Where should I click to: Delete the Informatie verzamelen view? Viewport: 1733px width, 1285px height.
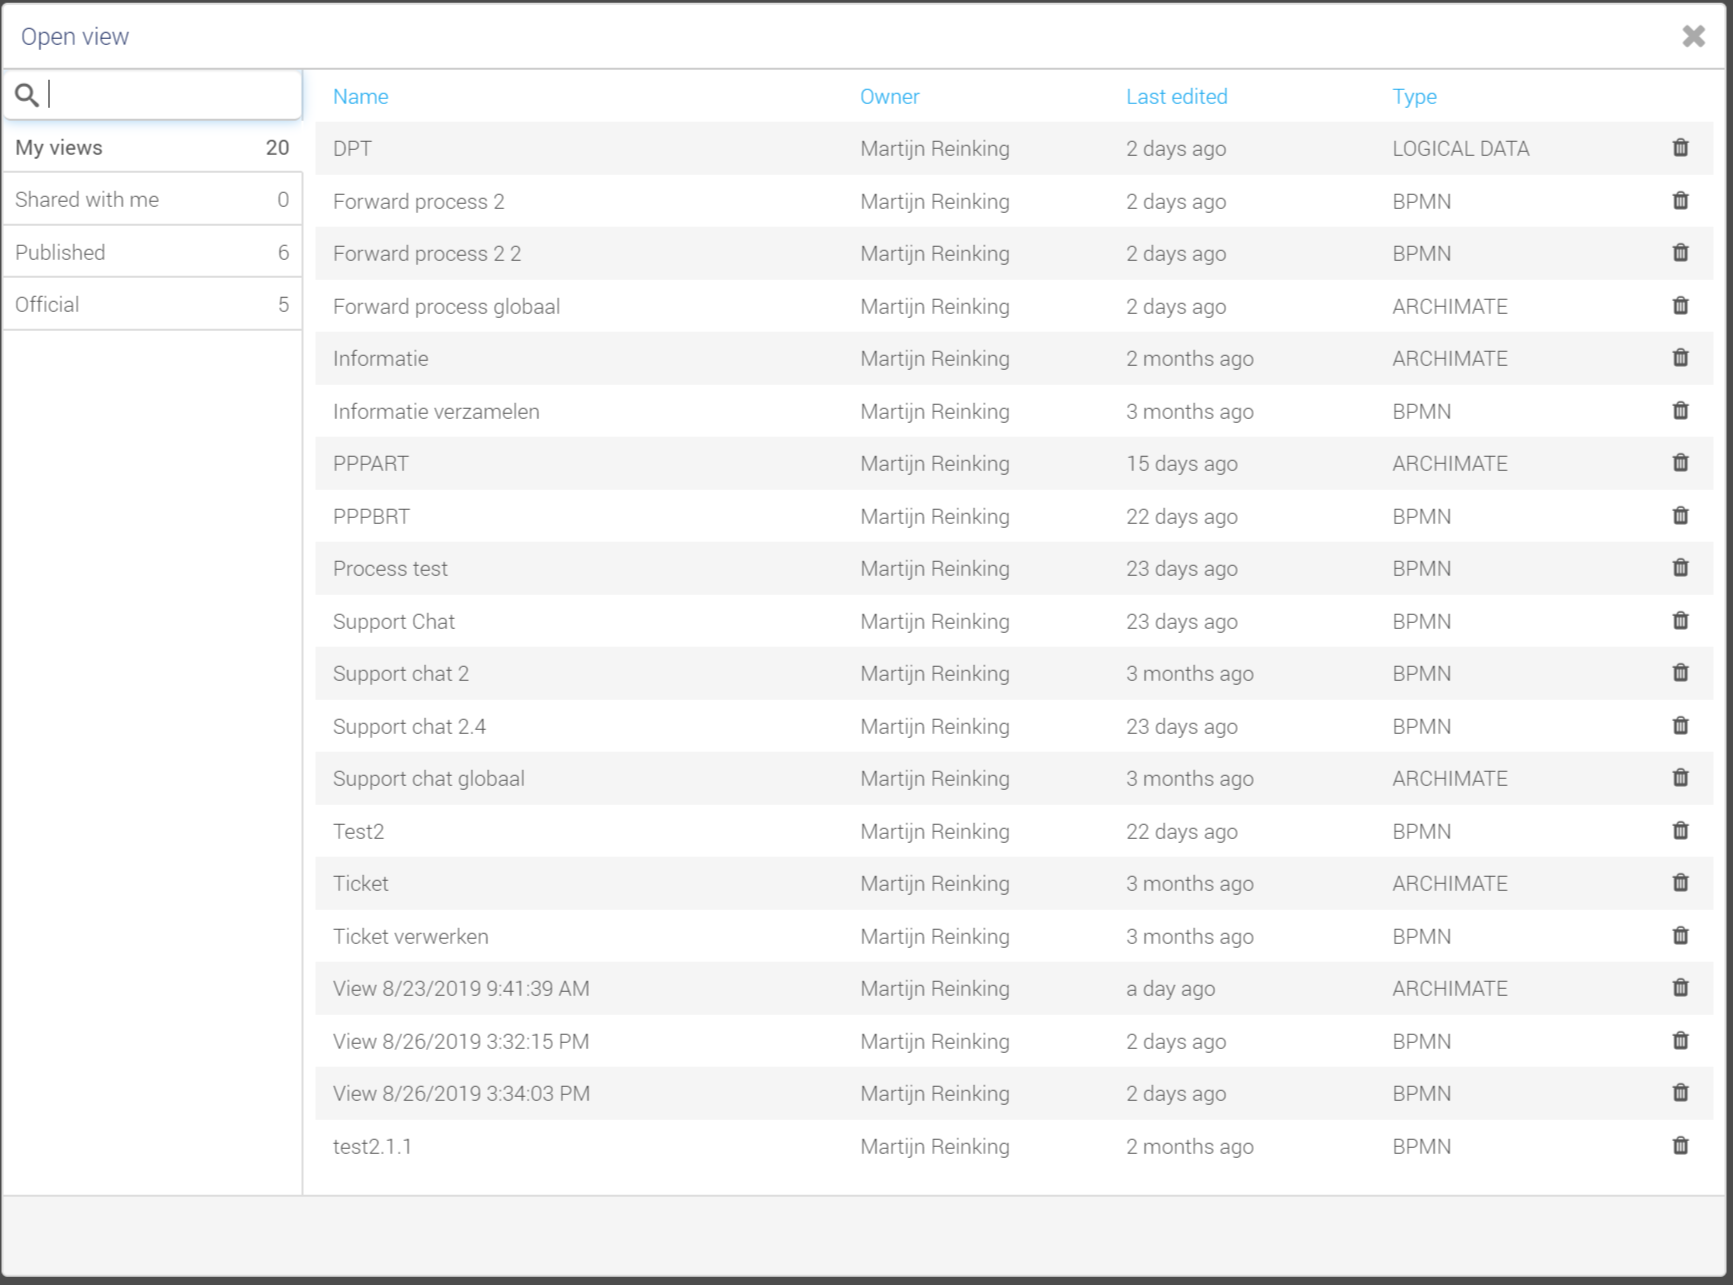coord(1680,411)
